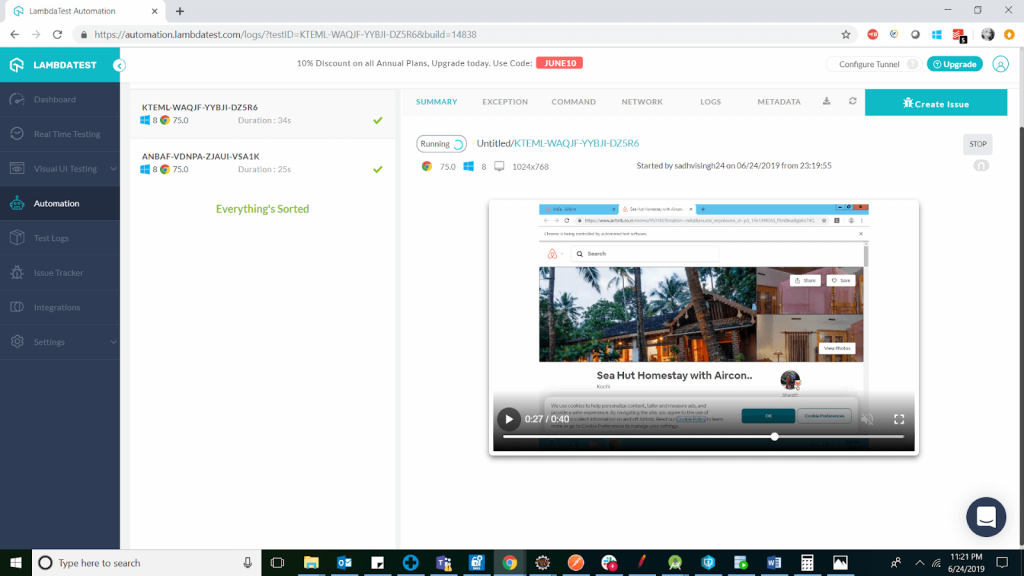
Task: Click the user profile avatar icon
Action: point(1001,64)
